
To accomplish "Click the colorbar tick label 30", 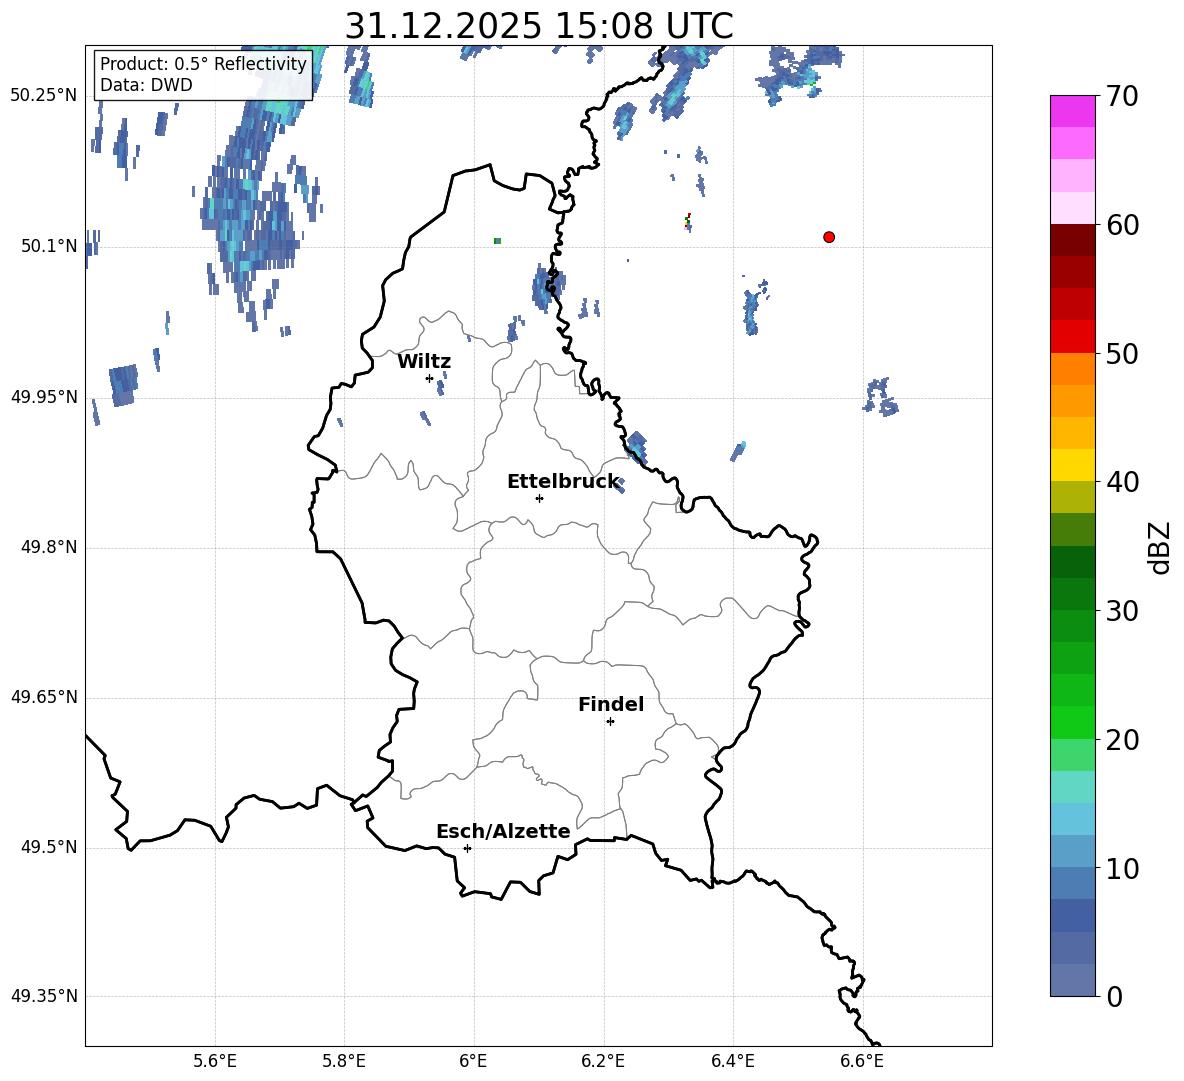I will 1122,611.
